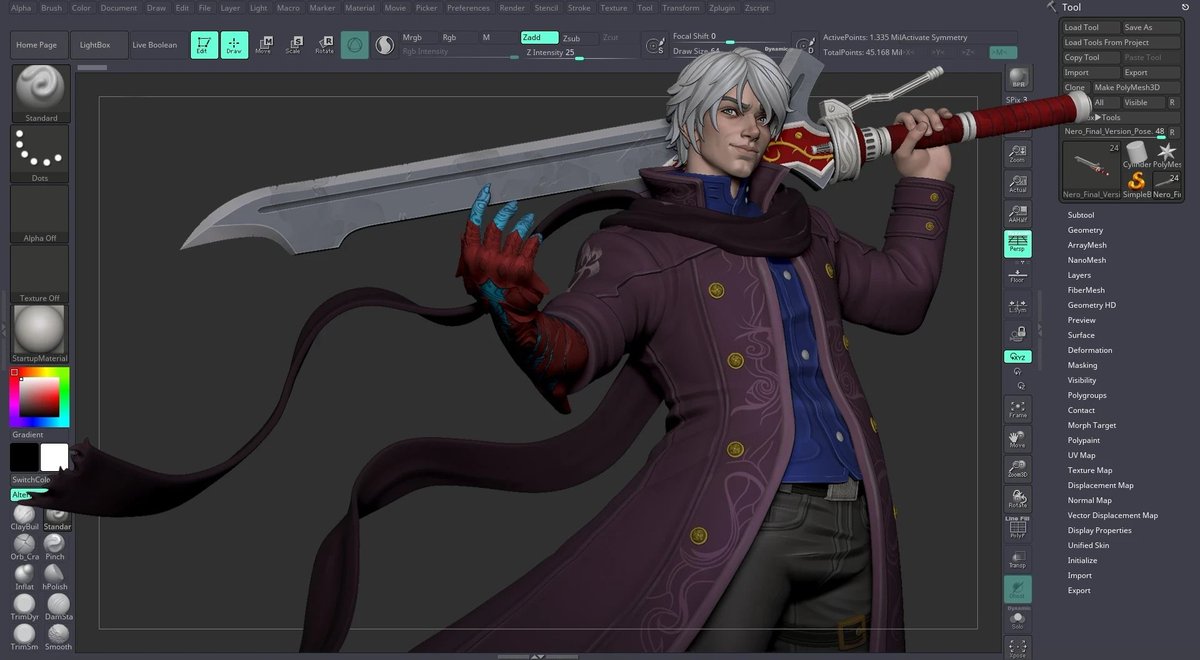Screen dimensions: 1200x660
Task: Click the Xpose icon
Action: point(1018,648)
